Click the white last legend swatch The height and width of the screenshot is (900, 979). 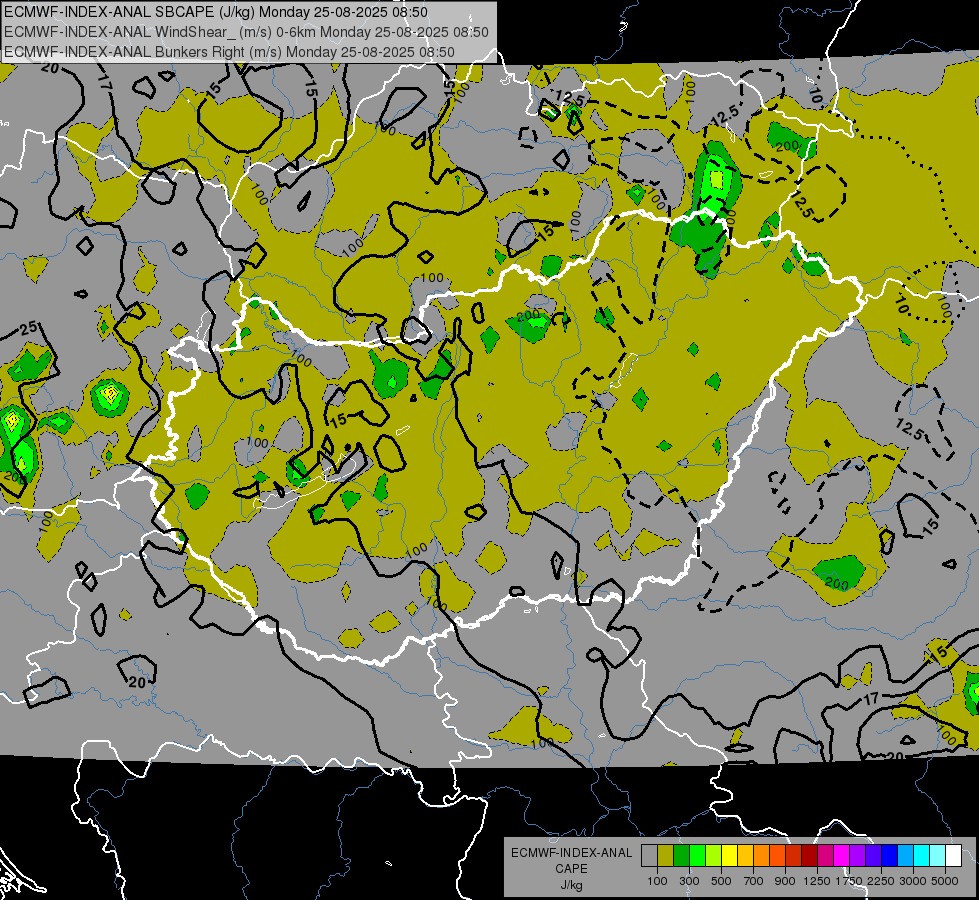coord(953,856)
